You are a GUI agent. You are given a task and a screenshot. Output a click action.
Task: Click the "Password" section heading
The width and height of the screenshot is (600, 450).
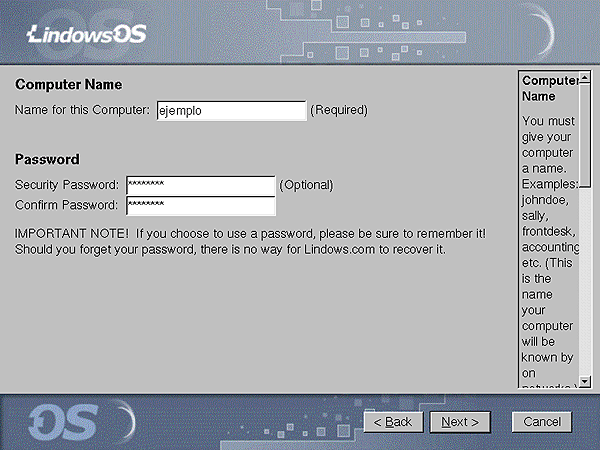click(x=47, y=159)
